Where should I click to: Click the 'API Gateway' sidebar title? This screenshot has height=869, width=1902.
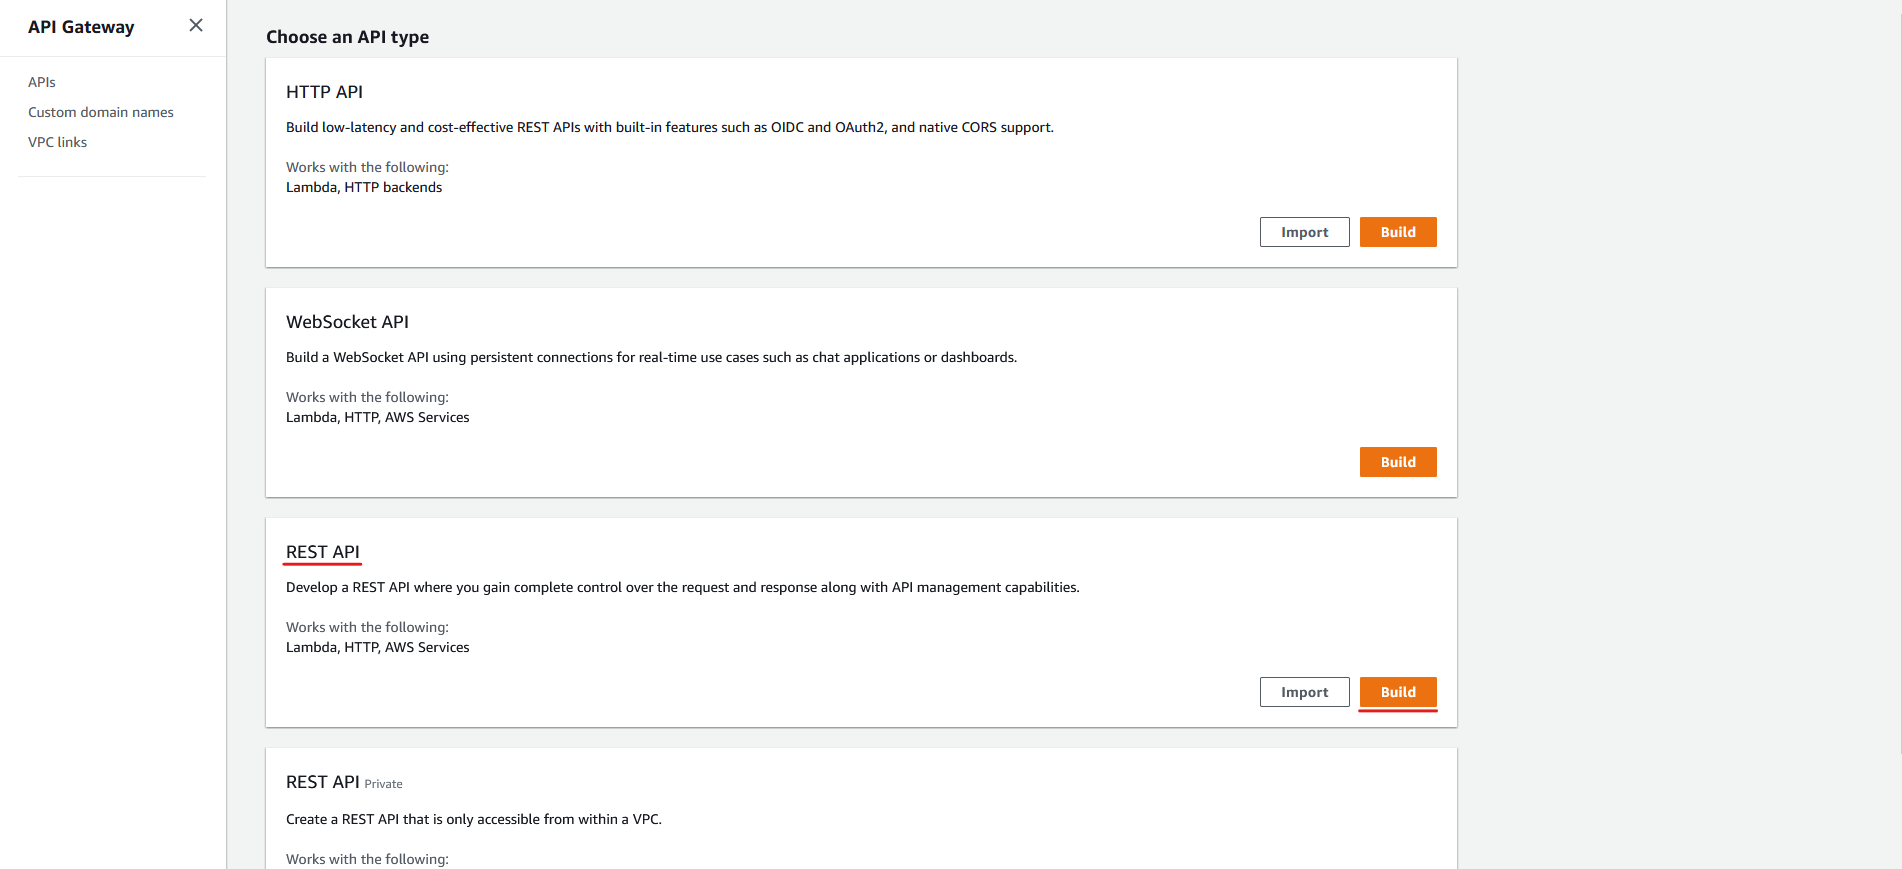coord(81,27)
